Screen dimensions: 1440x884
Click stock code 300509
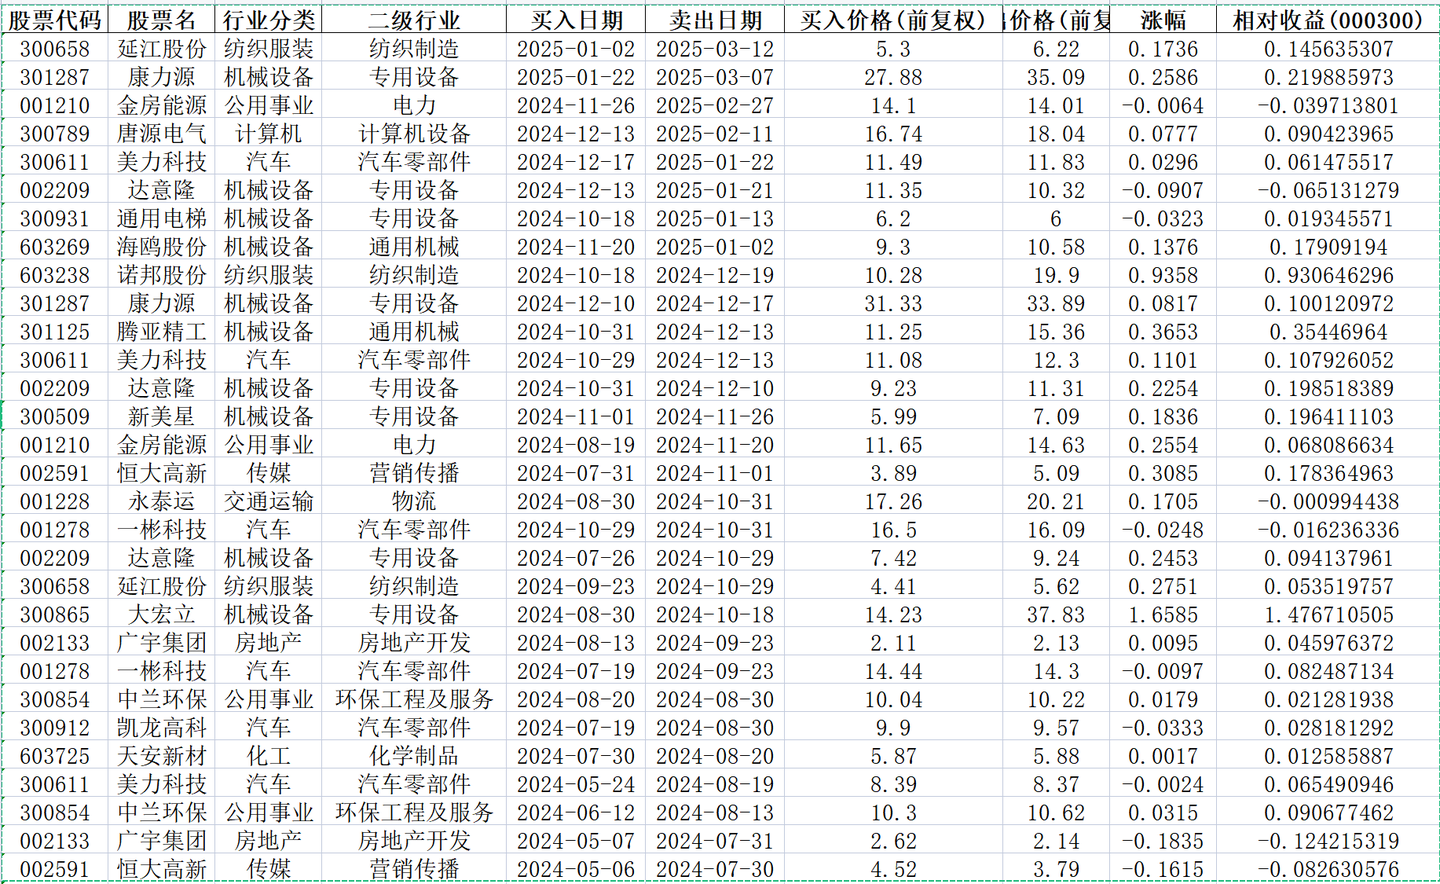(x=55, y=417)
